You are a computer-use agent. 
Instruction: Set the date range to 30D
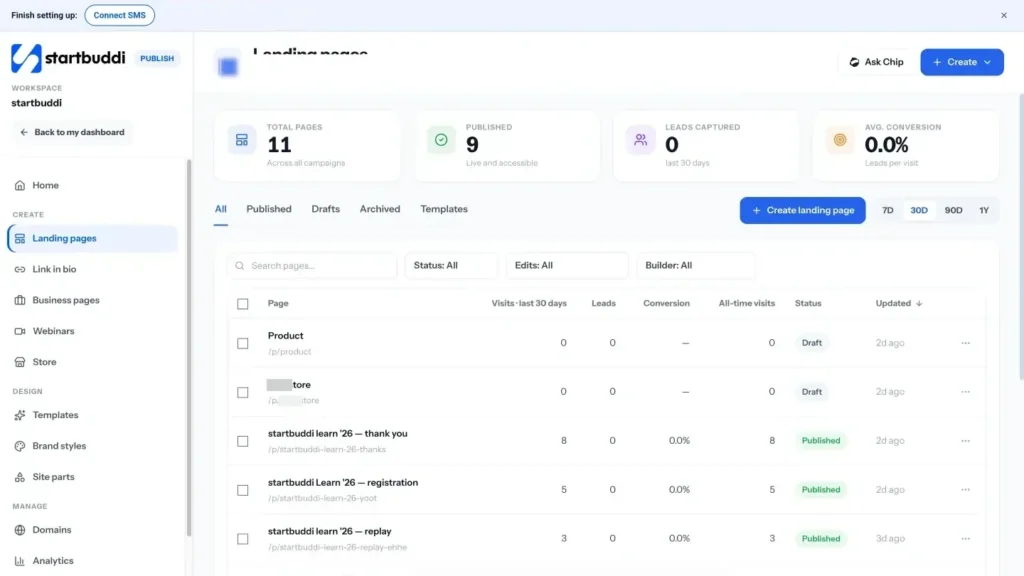pos(919,210)
